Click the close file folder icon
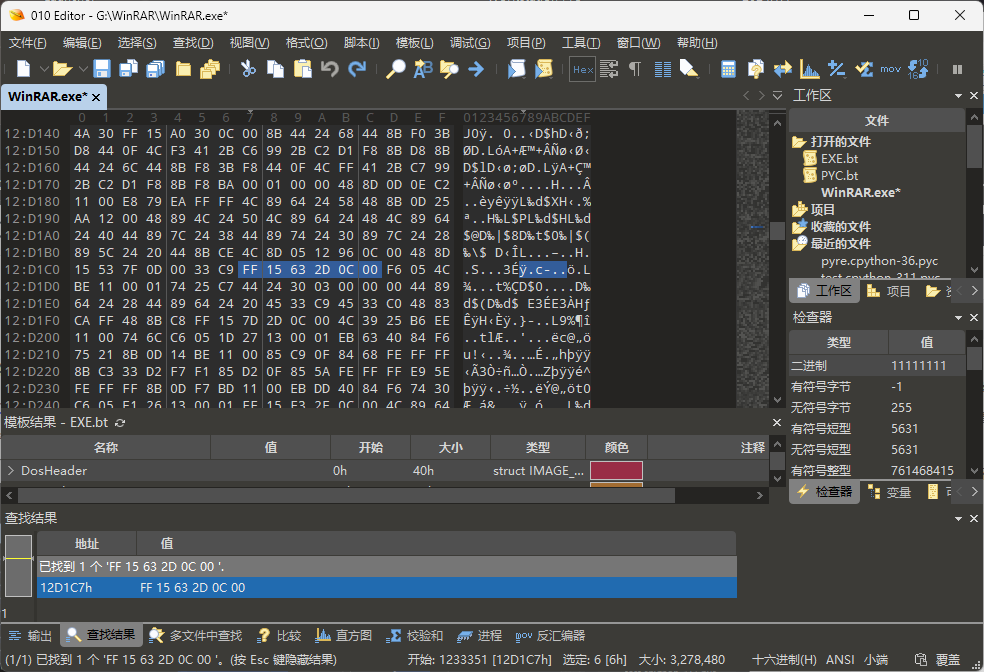 pos(183,68)
